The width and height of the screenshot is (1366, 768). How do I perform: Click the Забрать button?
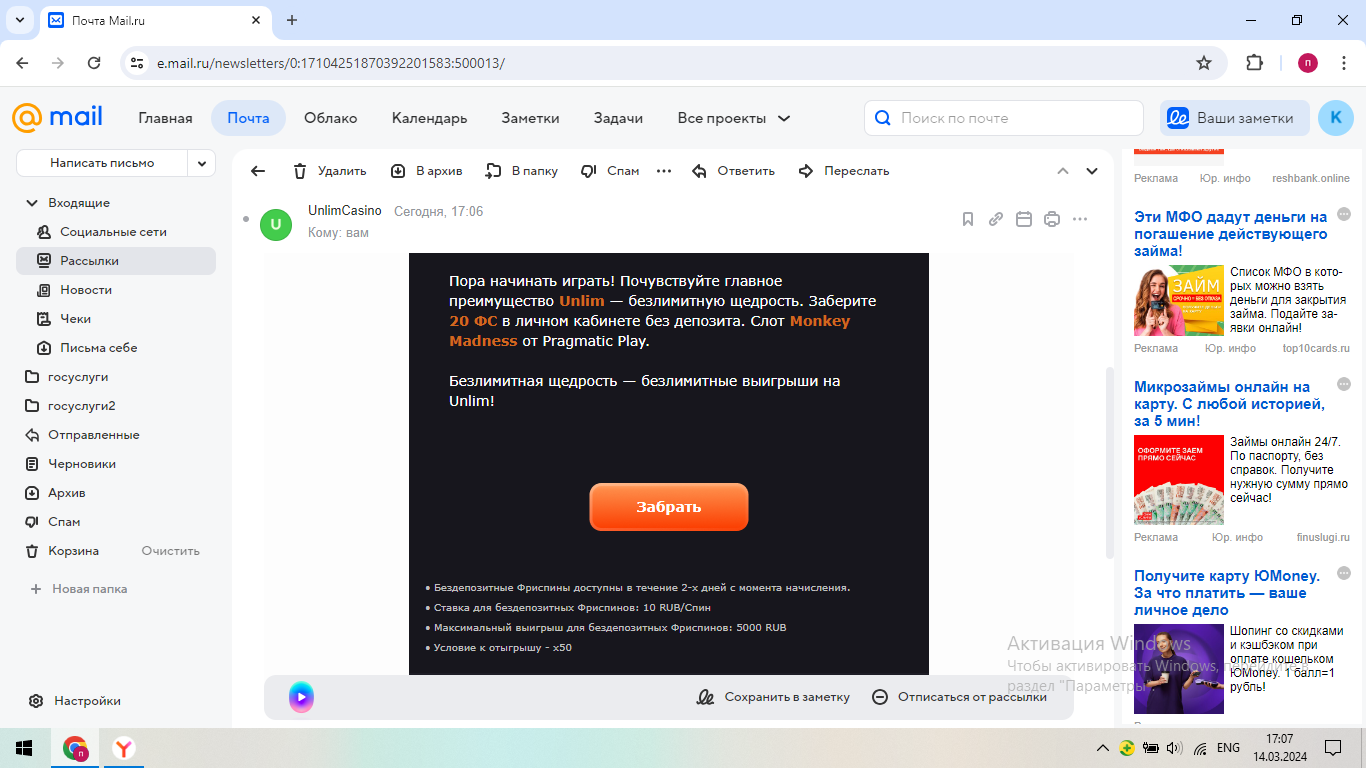[x=669, y=507]
